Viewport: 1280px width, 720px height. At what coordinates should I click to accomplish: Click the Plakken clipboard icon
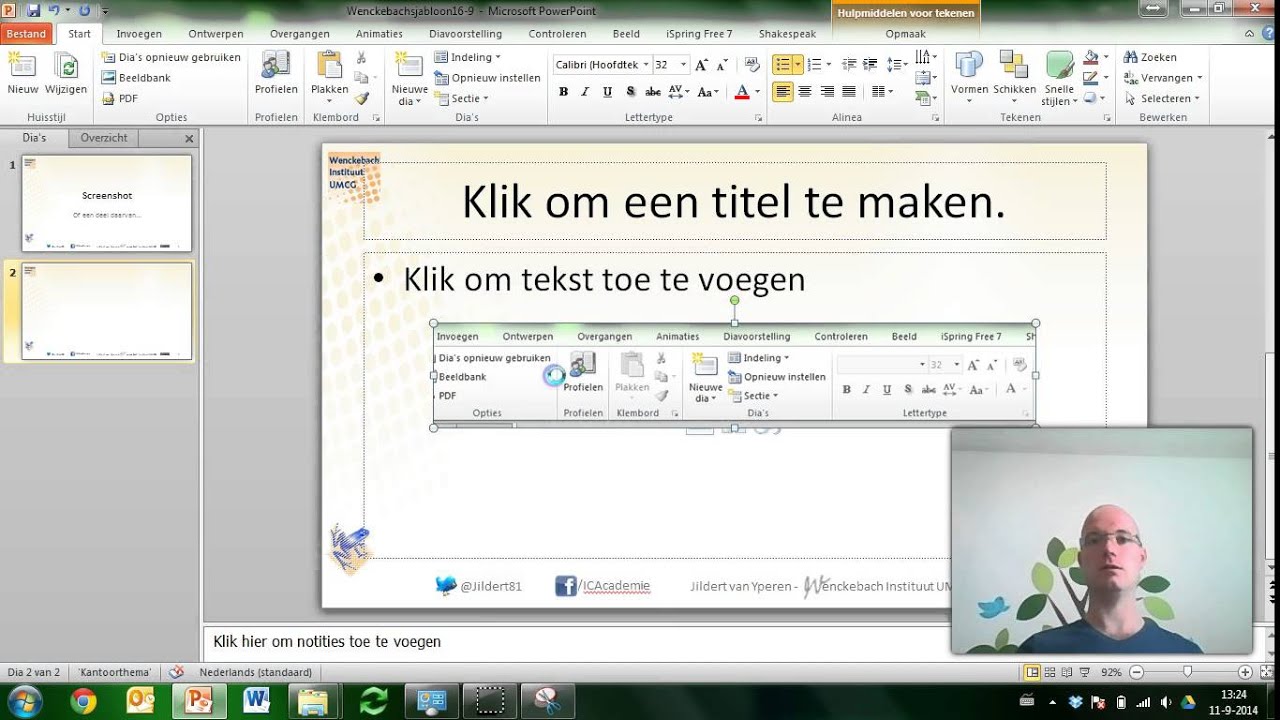point(329,66)
